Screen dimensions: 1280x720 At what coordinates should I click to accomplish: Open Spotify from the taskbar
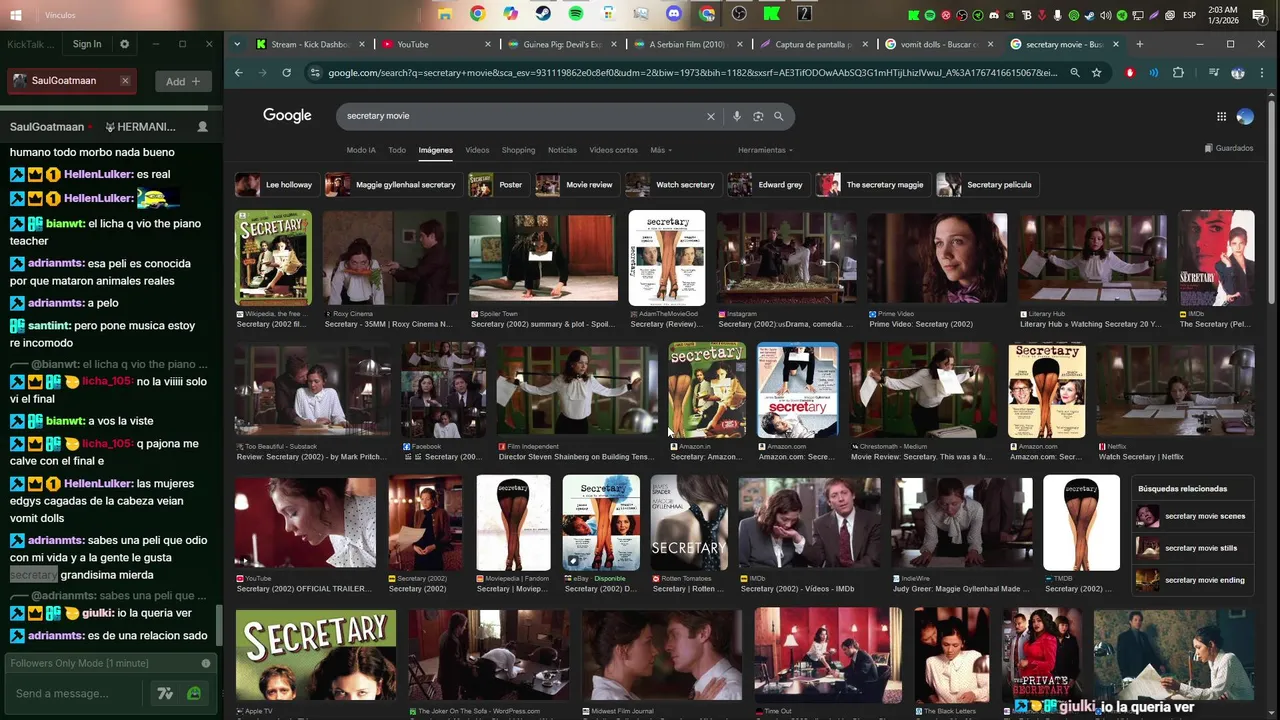(x=576, y=14)
